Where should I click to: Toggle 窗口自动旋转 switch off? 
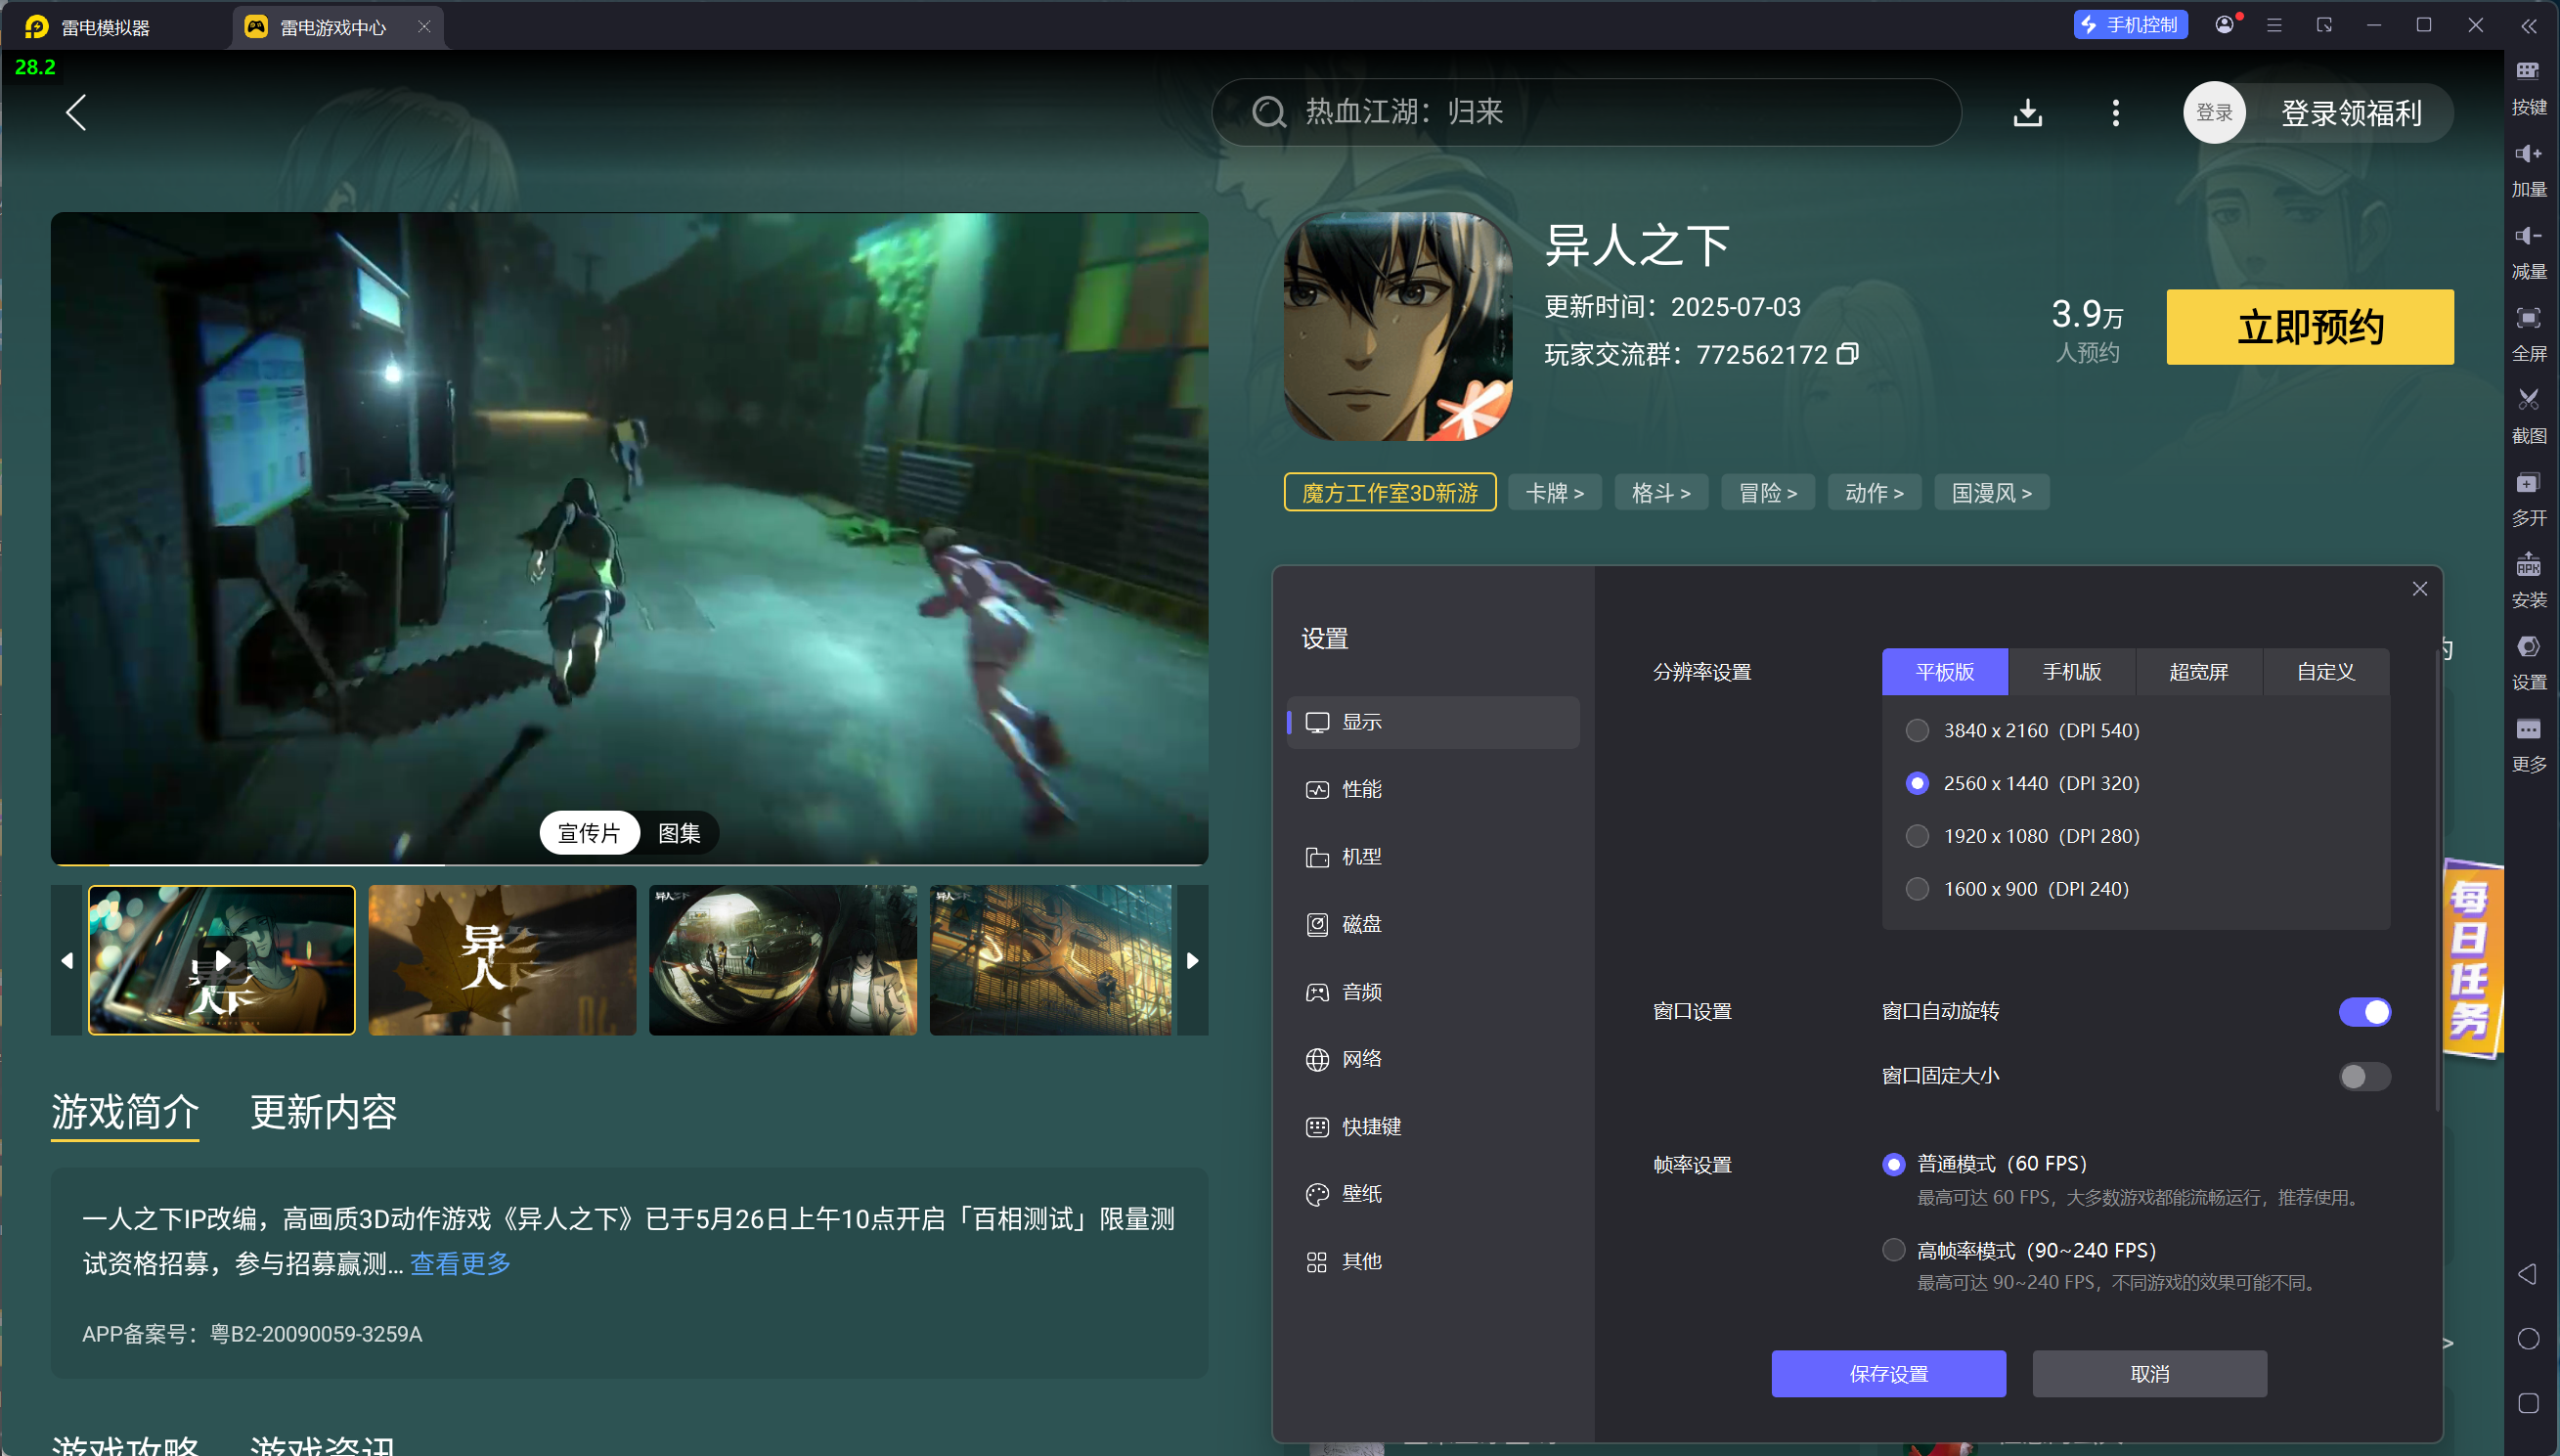2364,1012
